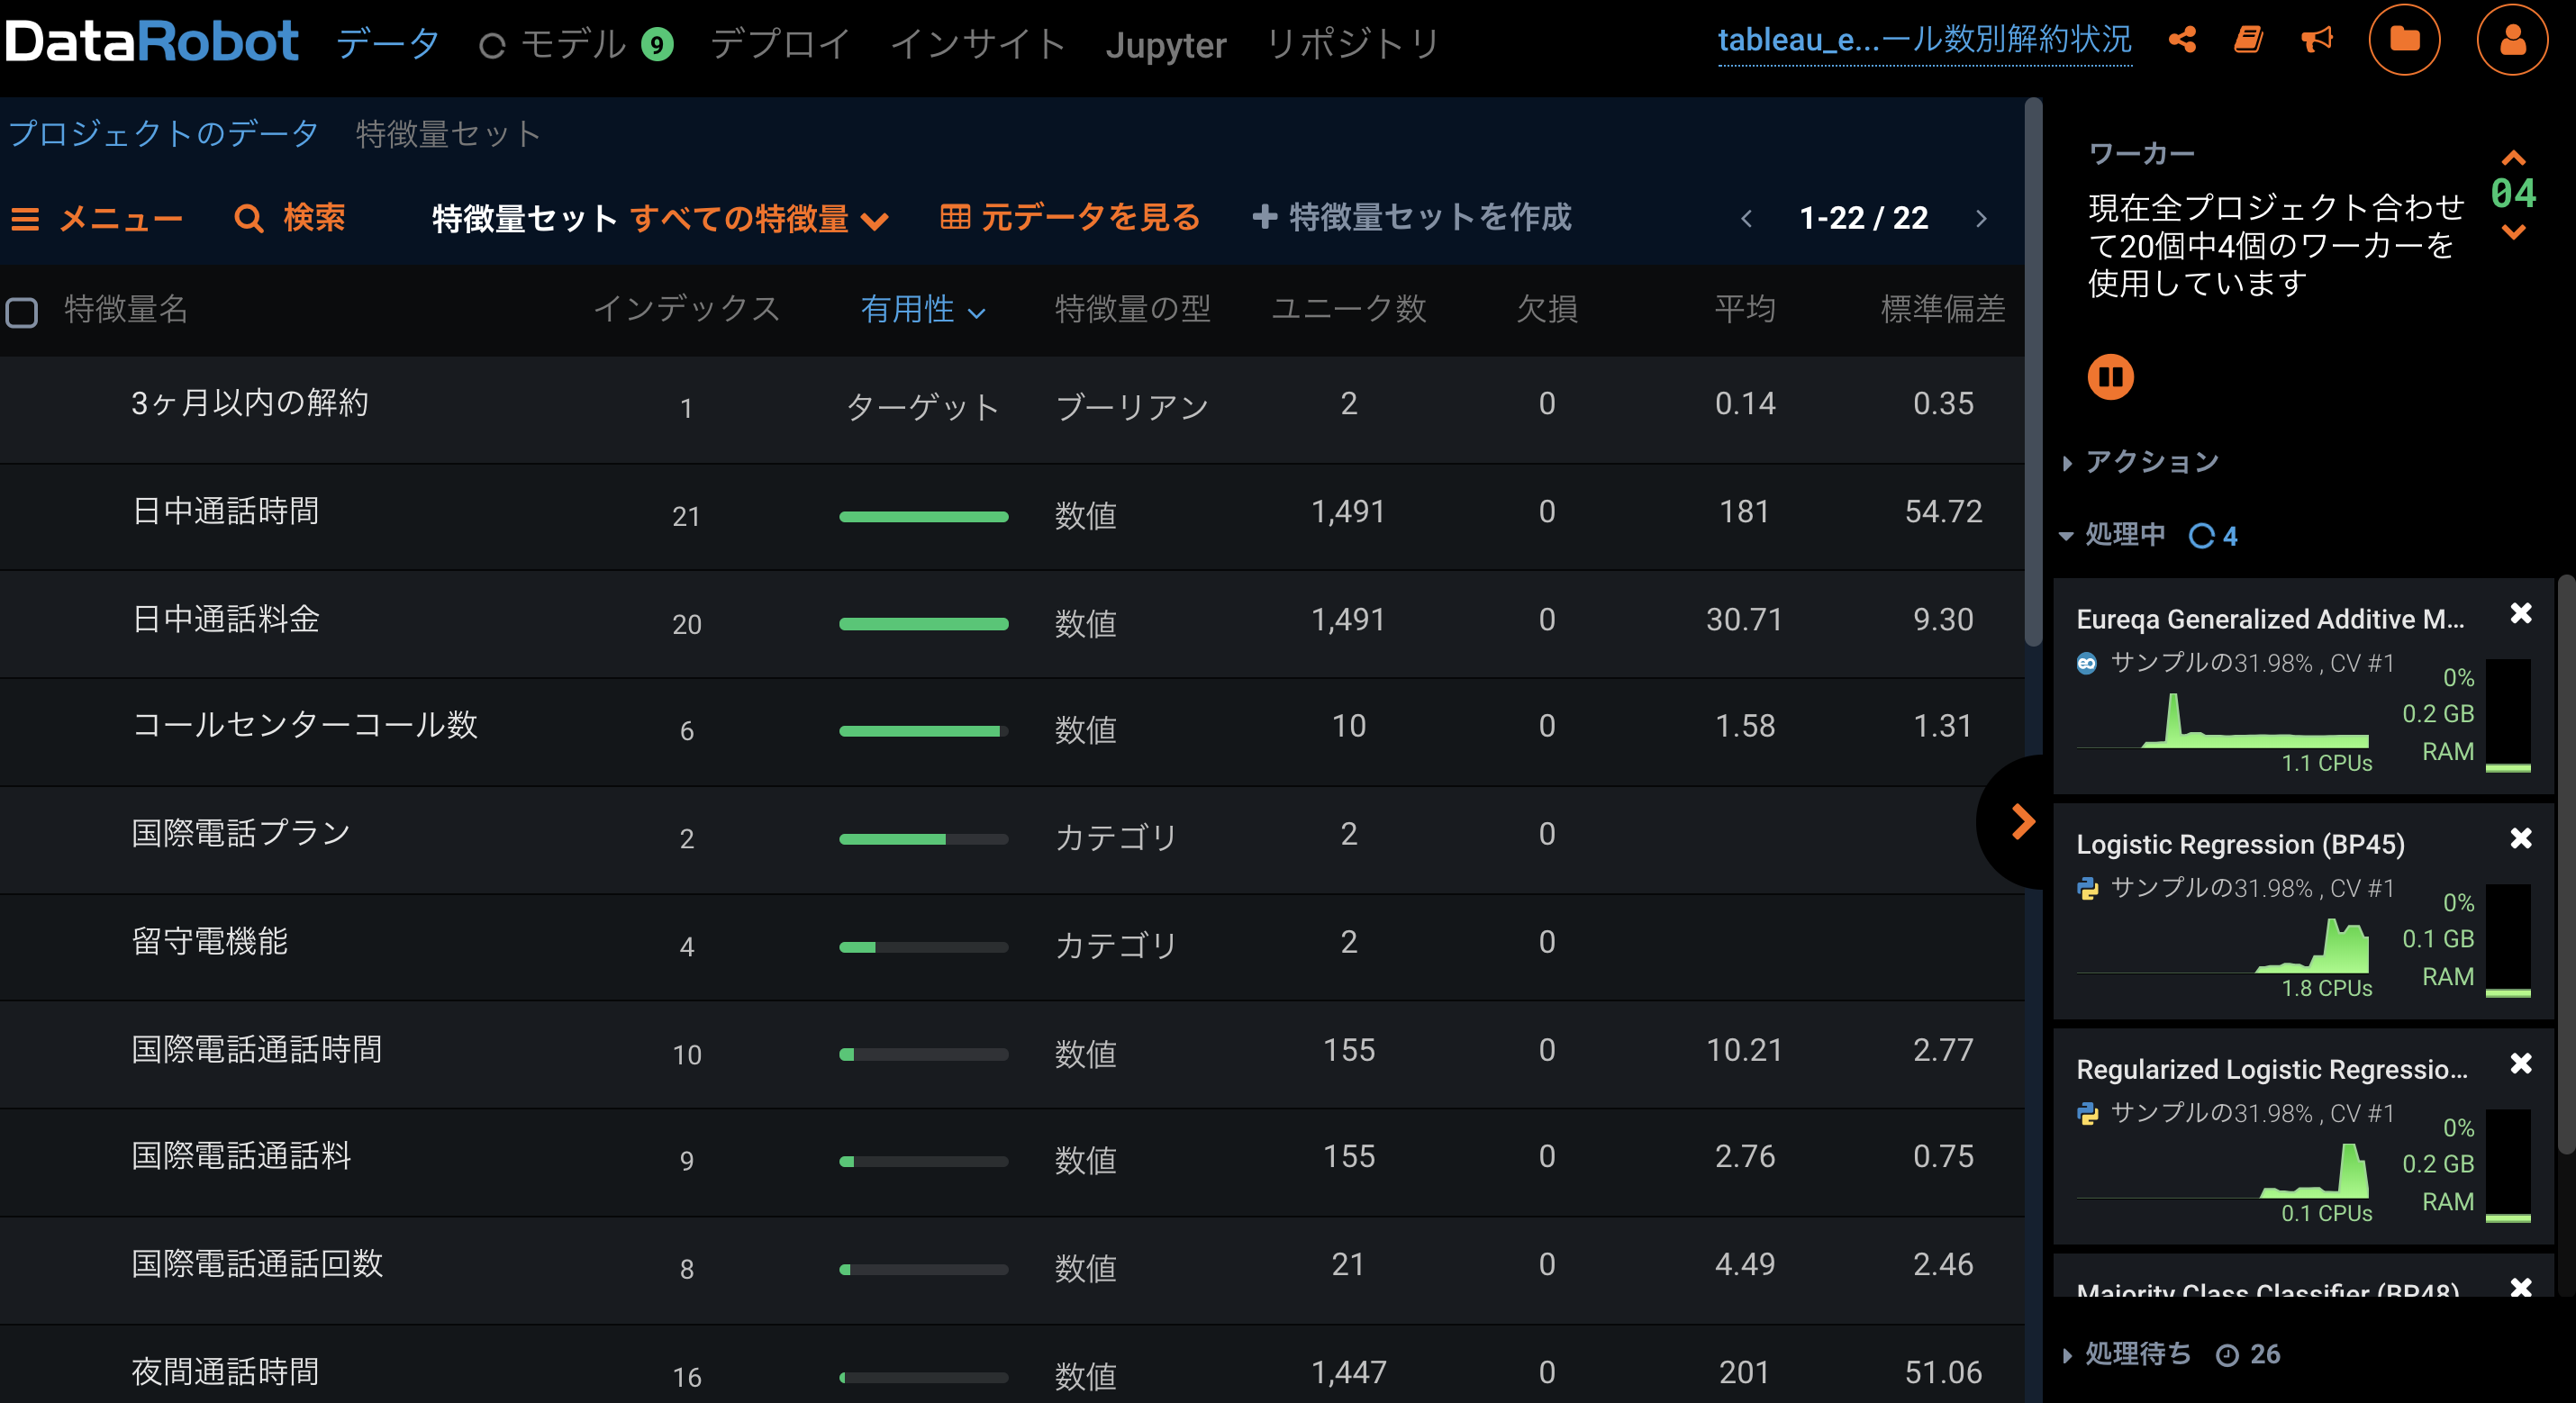Click the 1-22 / 22 page indicator

click(1863, 218)
